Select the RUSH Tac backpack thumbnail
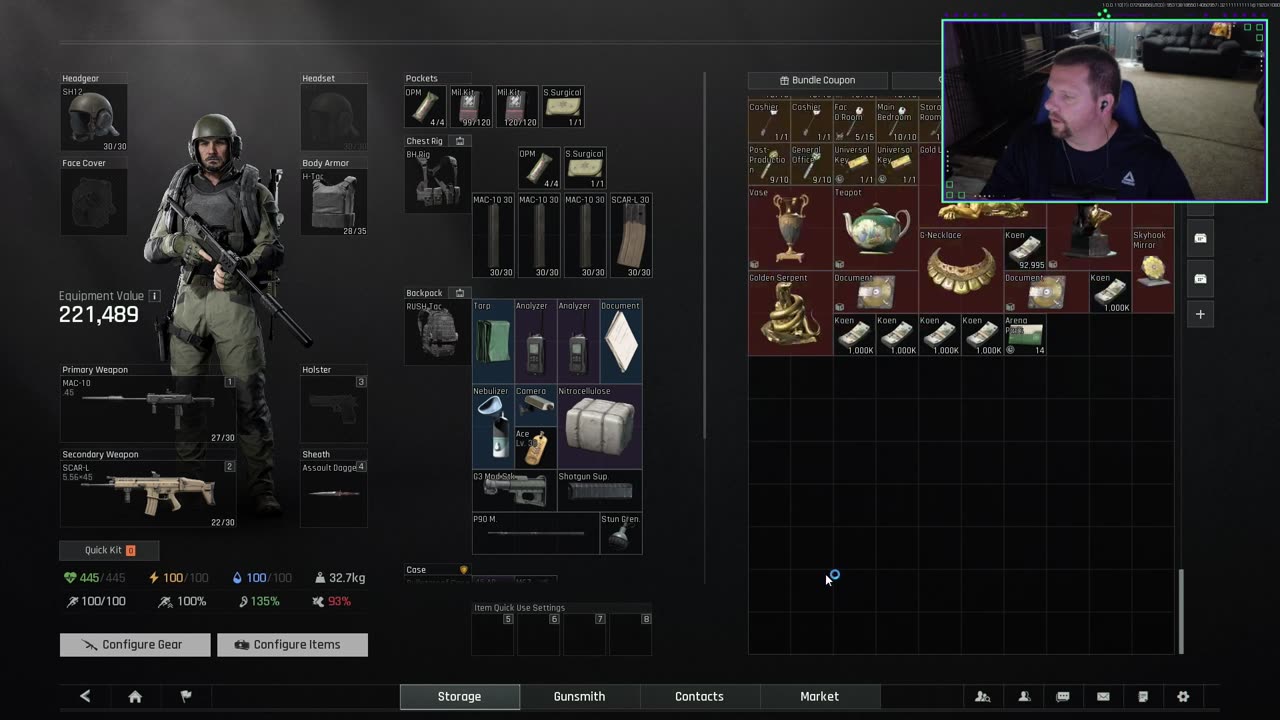The width and height of the screenshot is (1280, 720). (x=437, y=333)
